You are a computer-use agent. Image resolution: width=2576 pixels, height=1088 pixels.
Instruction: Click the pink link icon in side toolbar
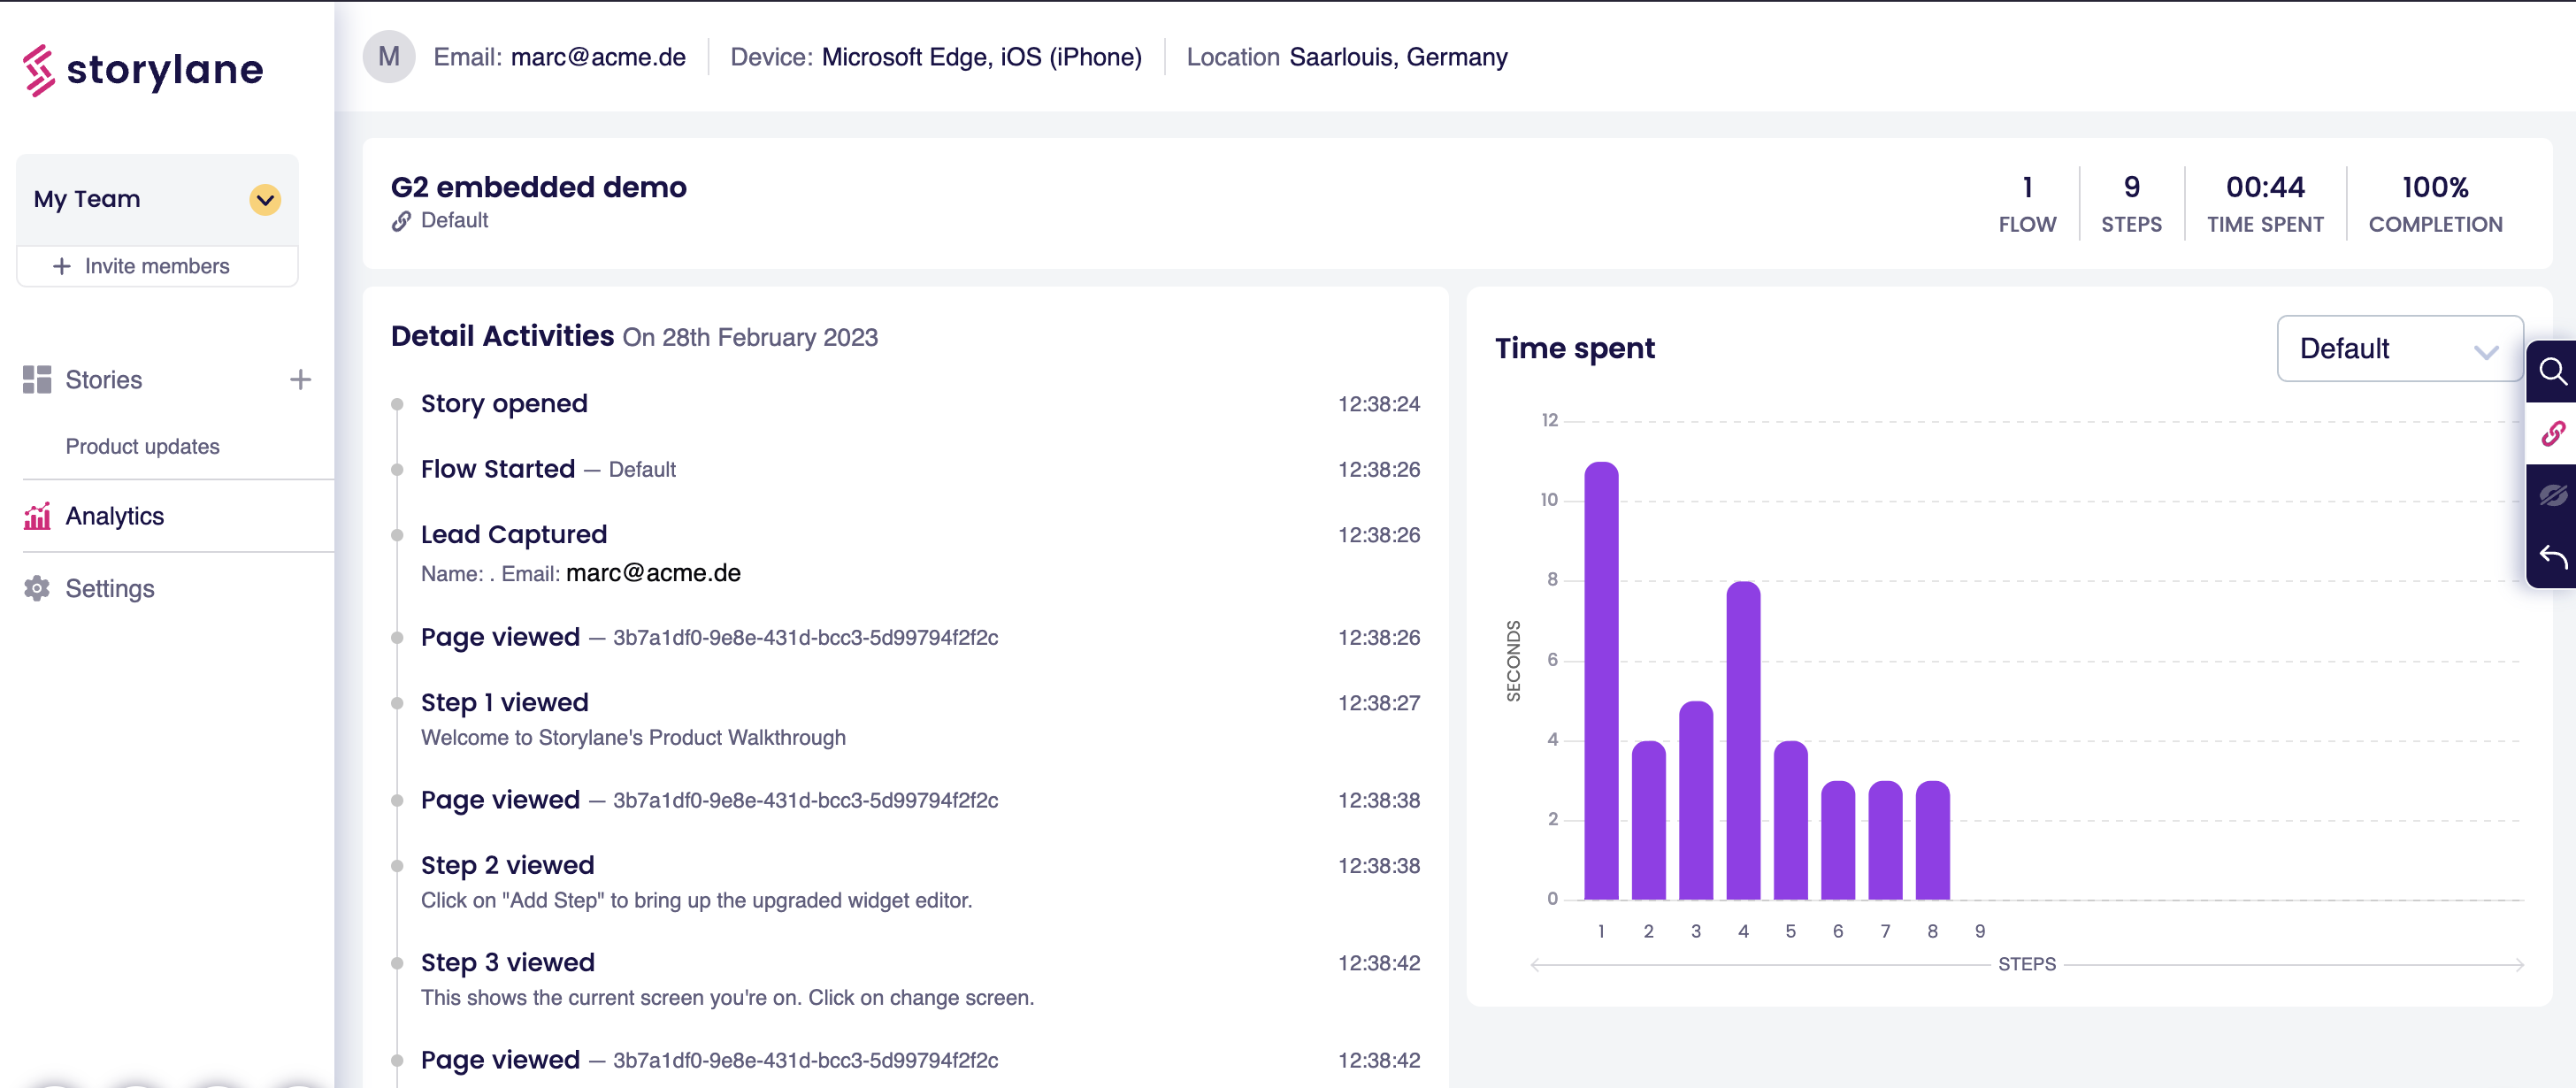click(x=2552, y=434)
